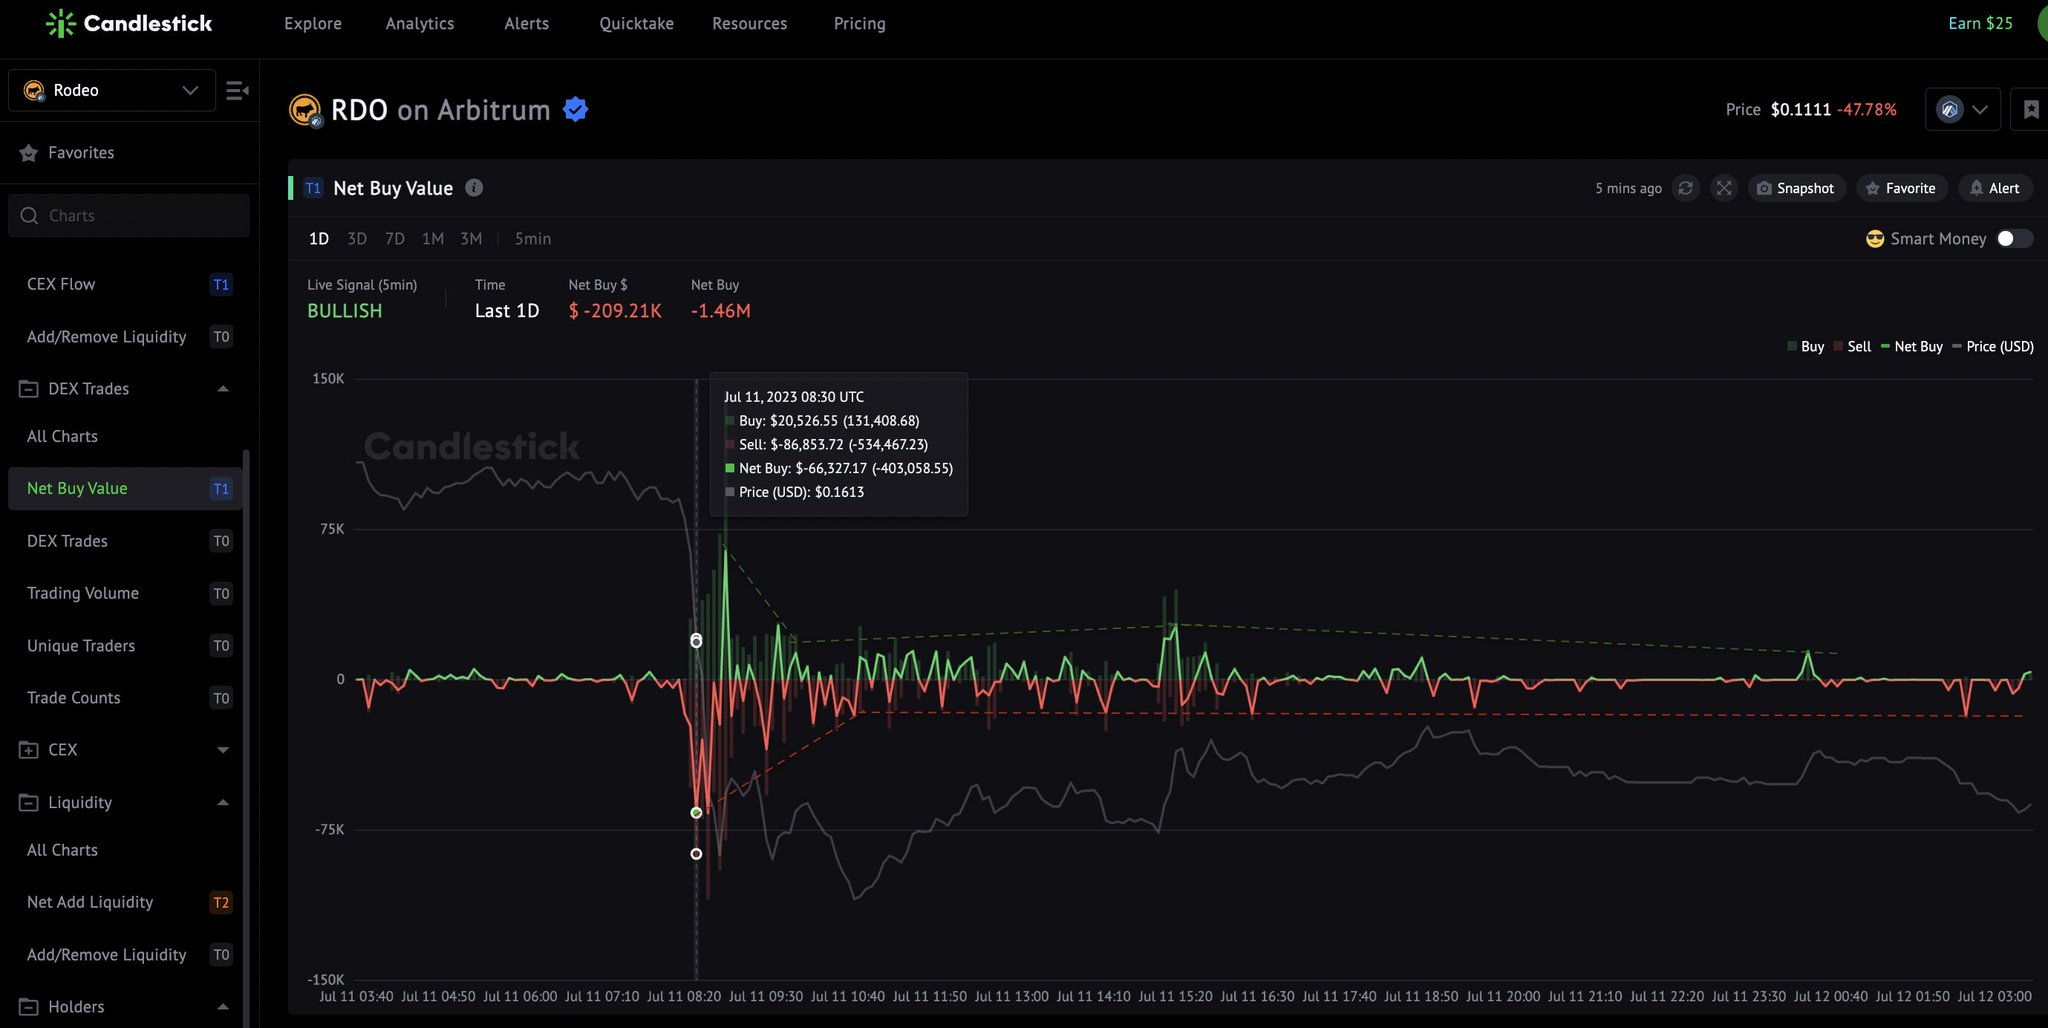Collapse the Liquidity section

[x=223, y=802]
